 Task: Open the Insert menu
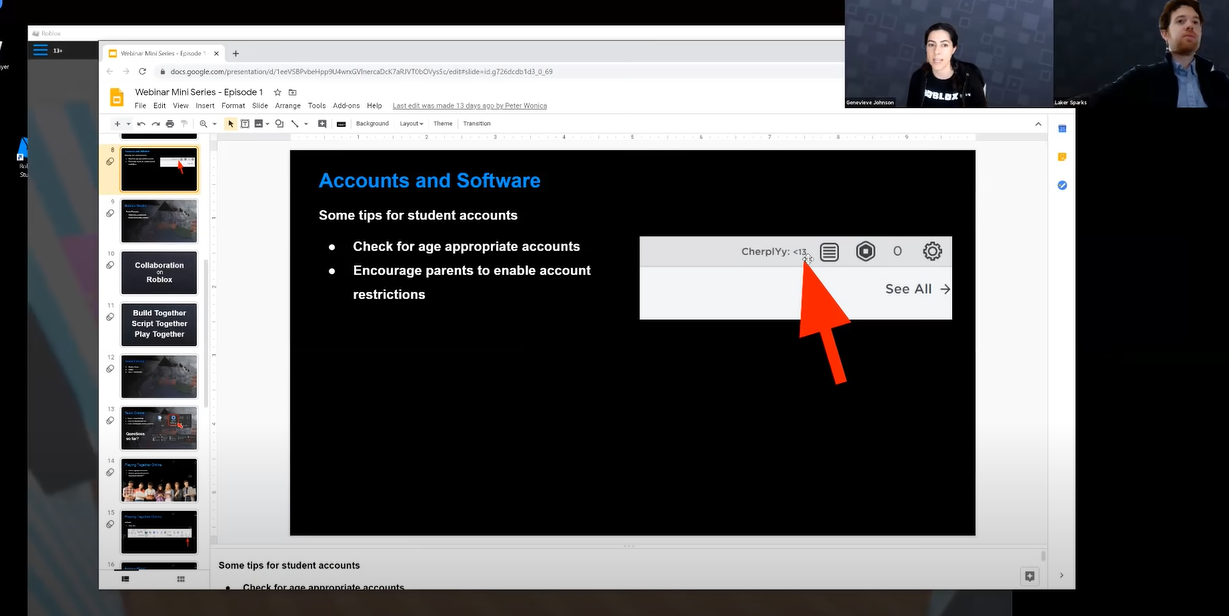point(205,105)
